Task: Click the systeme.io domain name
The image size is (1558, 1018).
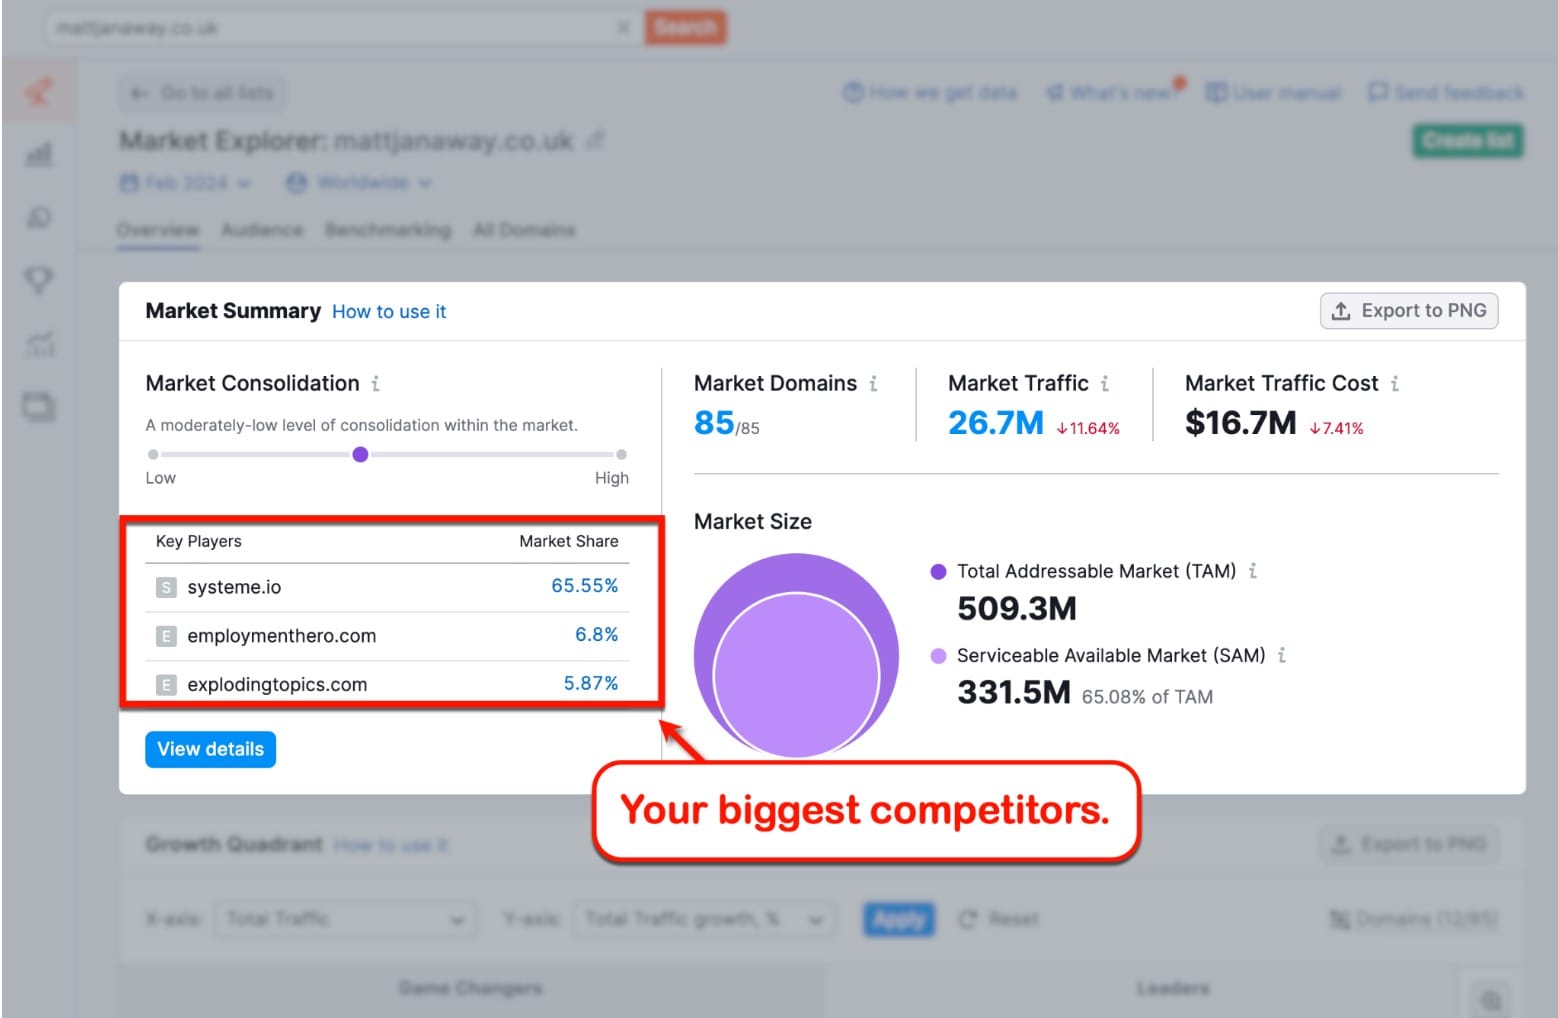Action: (x=234, y=587)
